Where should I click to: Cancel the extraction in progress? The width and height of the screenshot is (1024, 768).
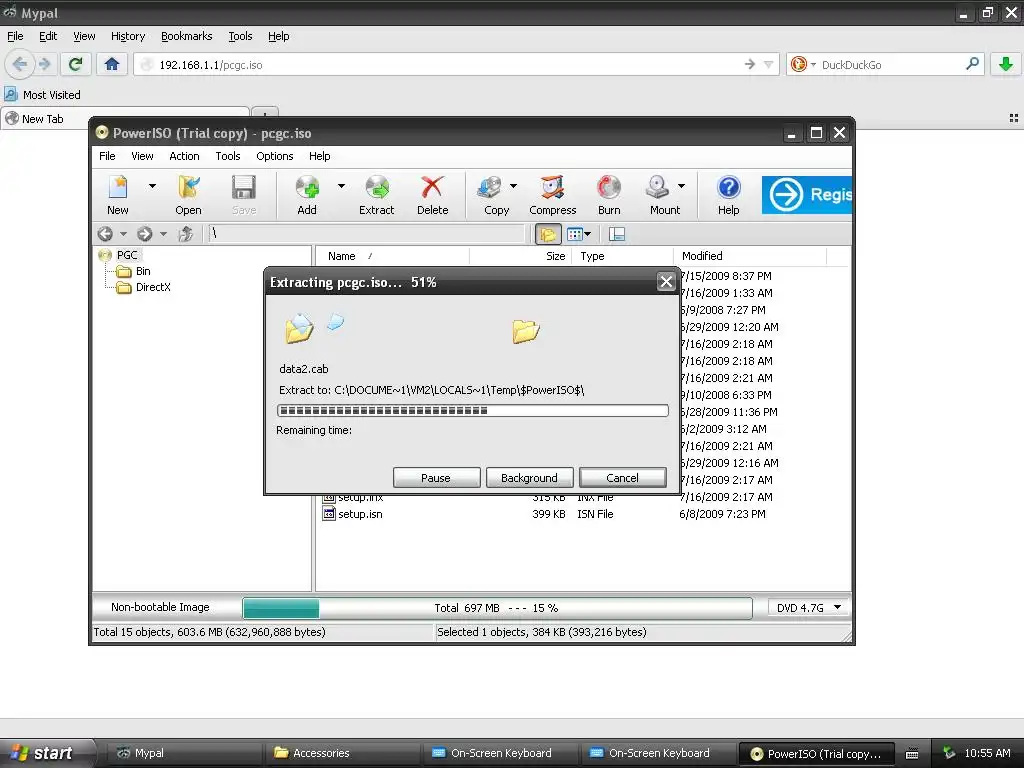point(622,477)
